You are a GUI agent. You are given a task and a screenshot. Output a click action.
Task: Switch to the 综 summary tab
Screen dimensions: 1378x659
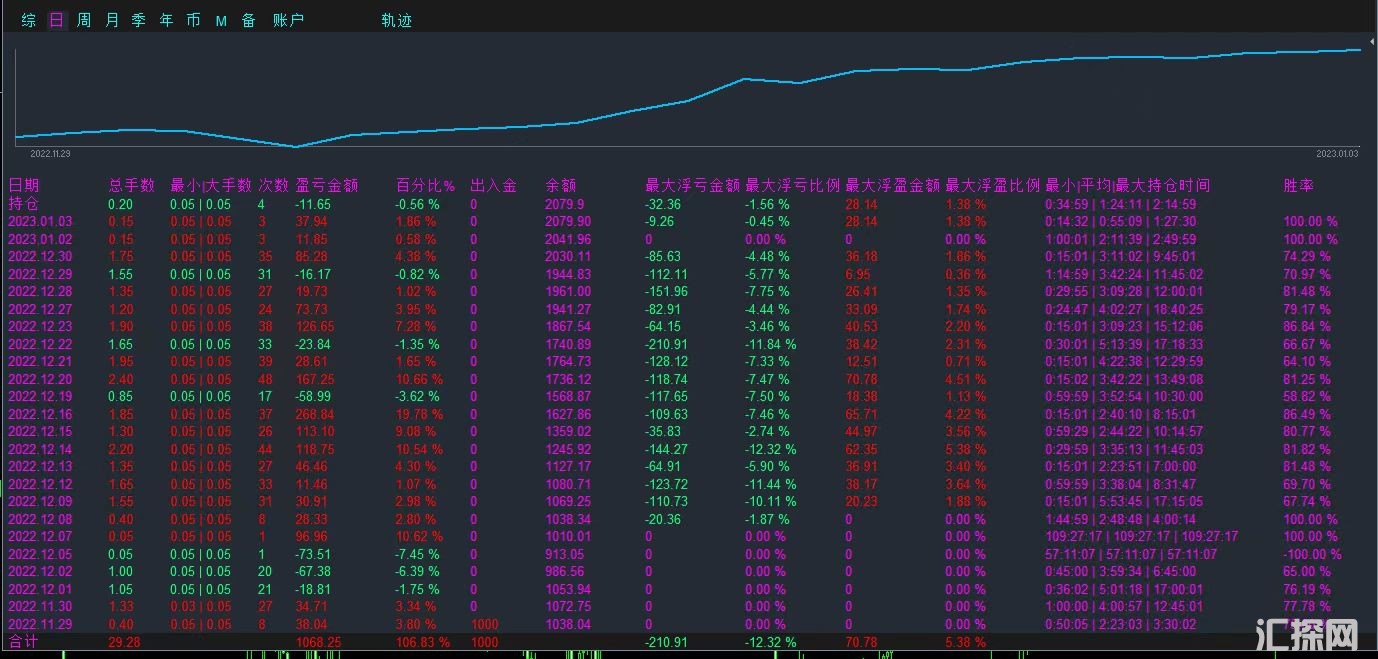[x=29, y=20]
